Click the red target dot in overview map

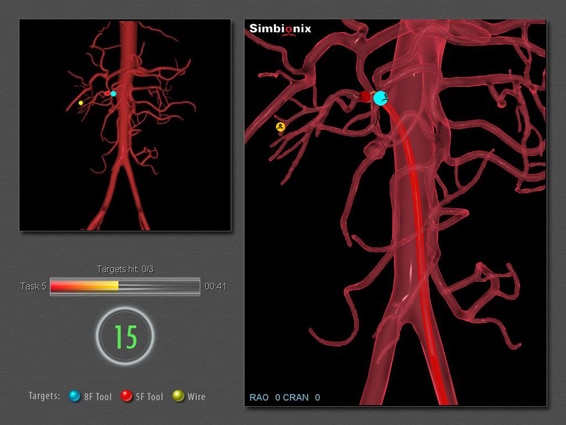click(x=108, y=94)
